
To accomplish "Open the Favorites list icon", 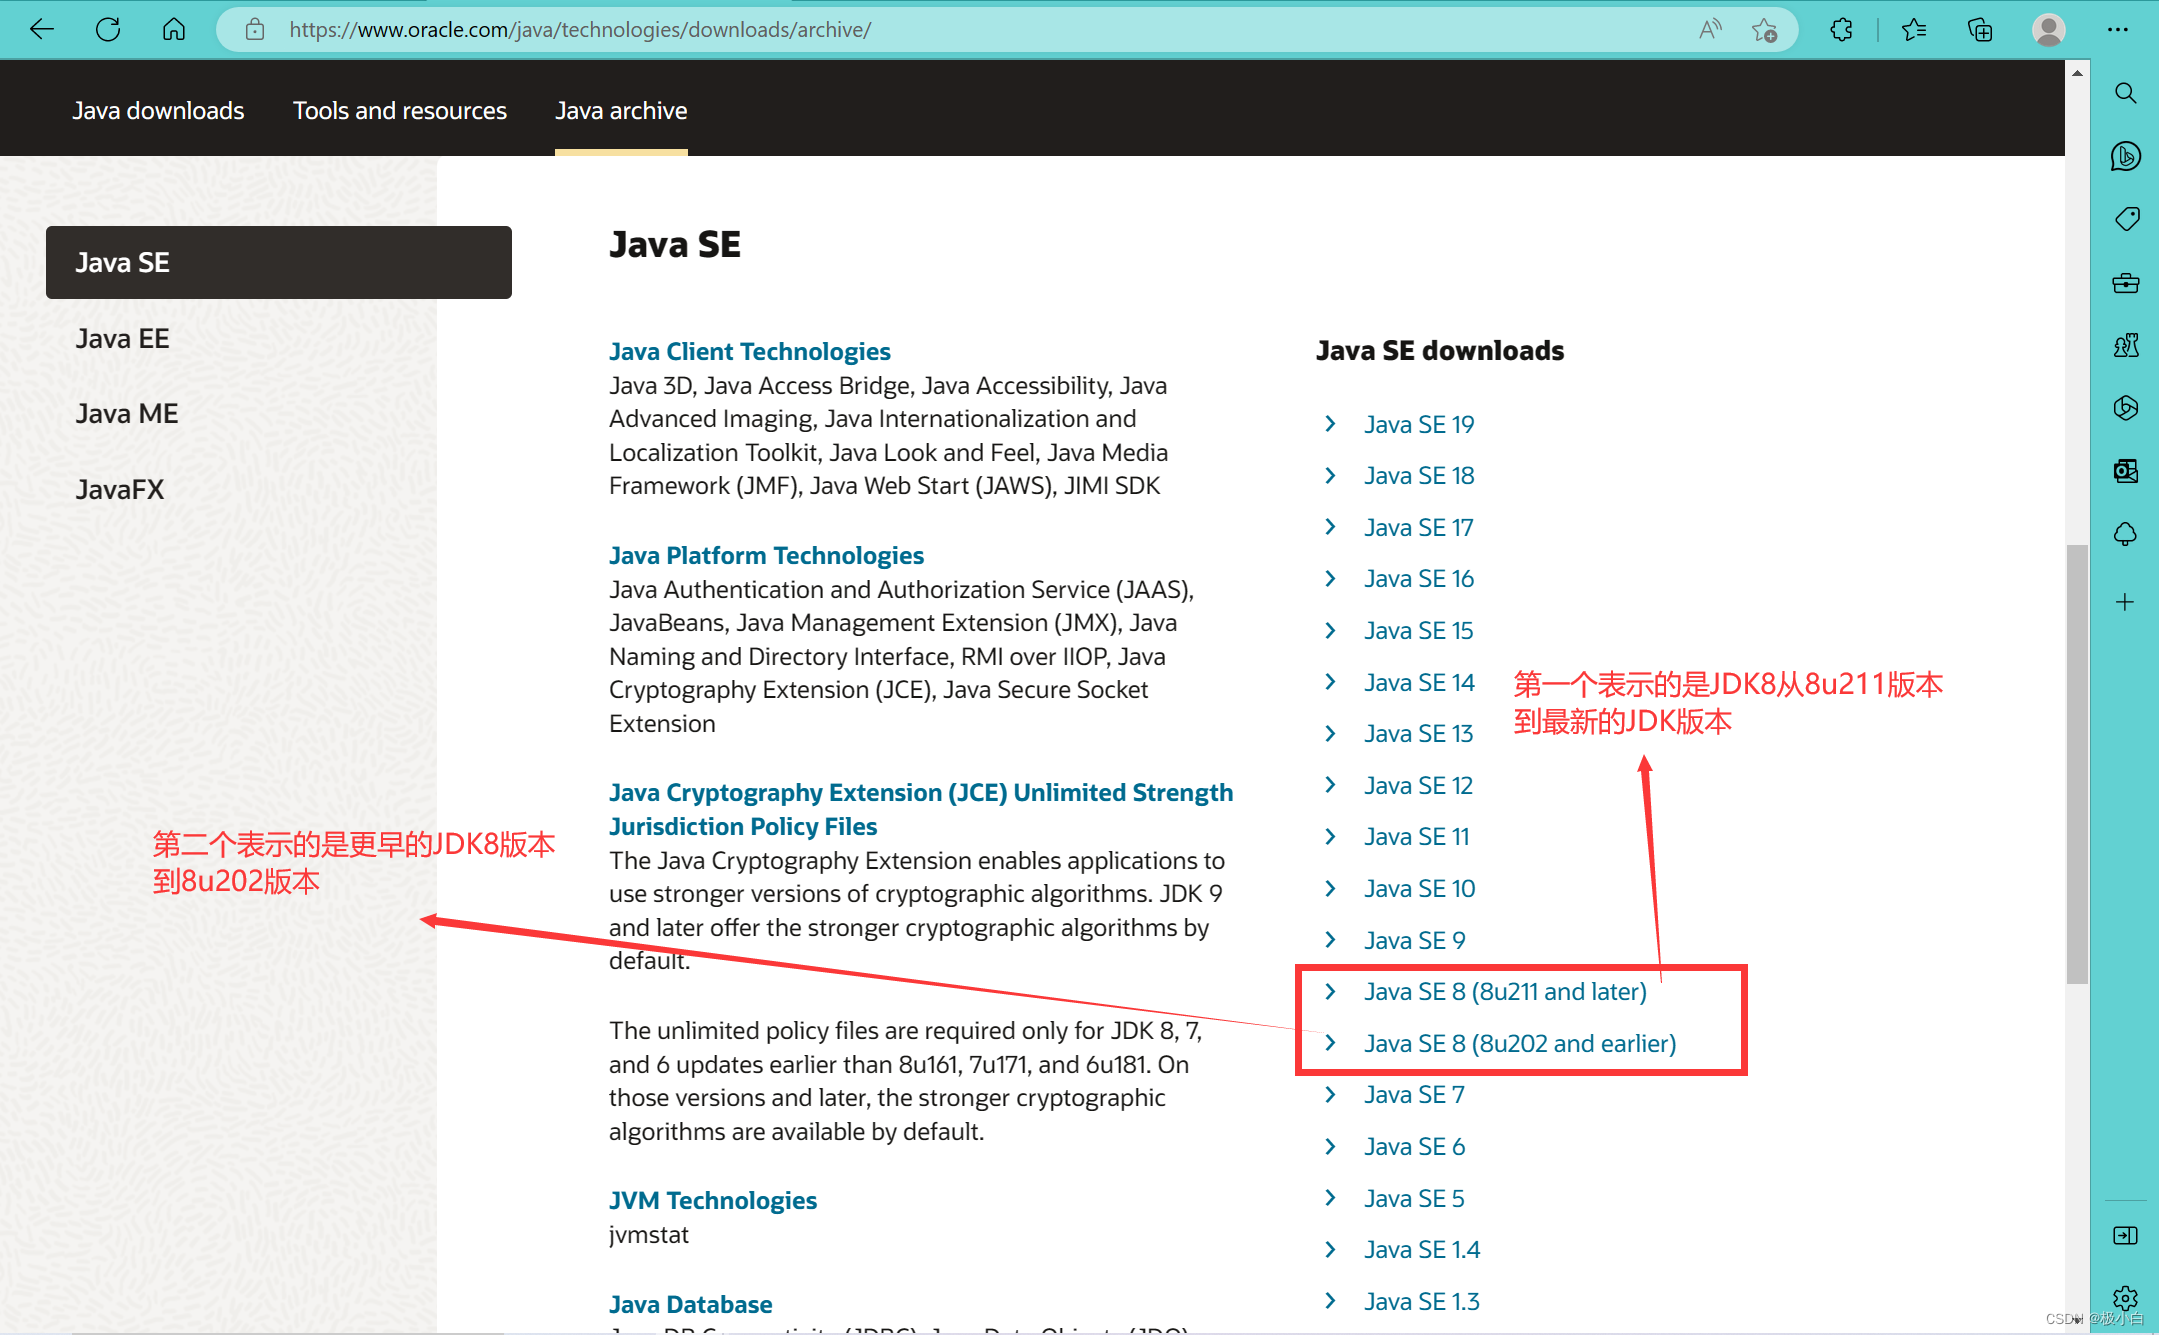I will click(x=1914, y=30).
